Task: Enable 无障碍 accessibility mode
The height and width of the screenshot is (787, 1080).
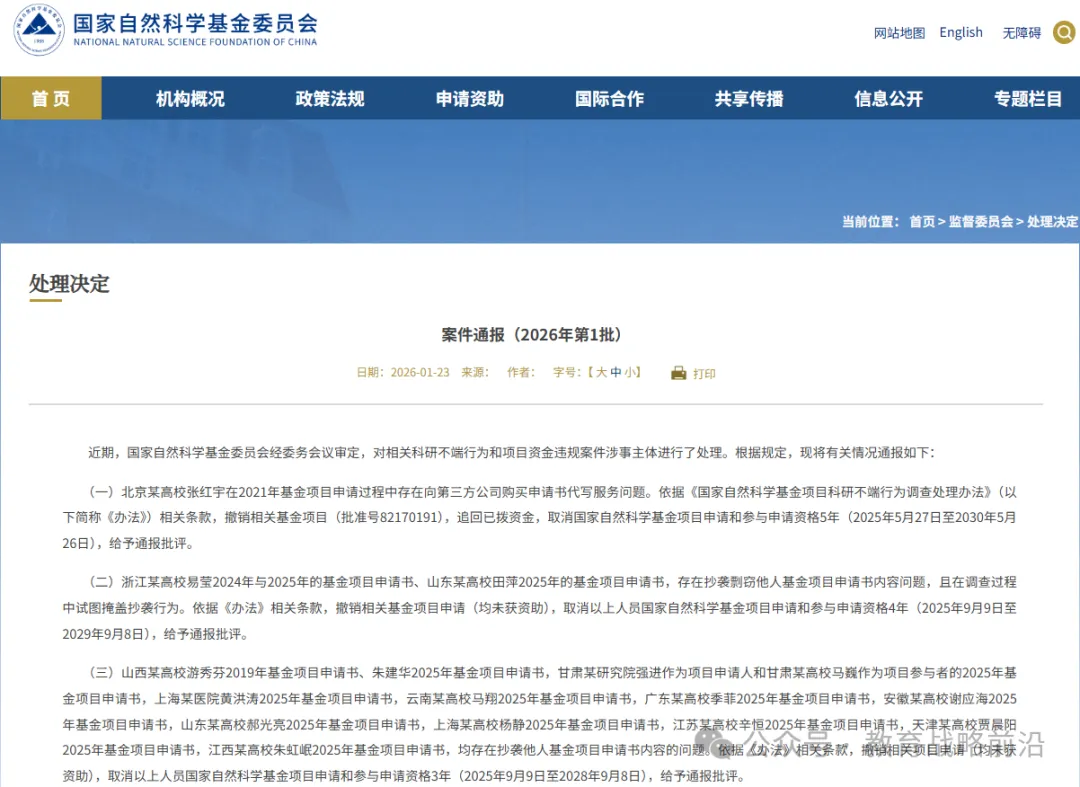Action: [x=1021, y=33]
